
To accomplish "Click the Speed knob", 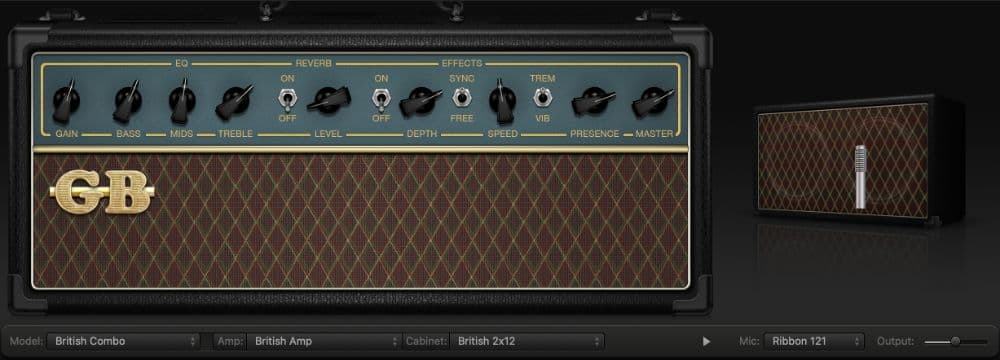I will point(503,101).
